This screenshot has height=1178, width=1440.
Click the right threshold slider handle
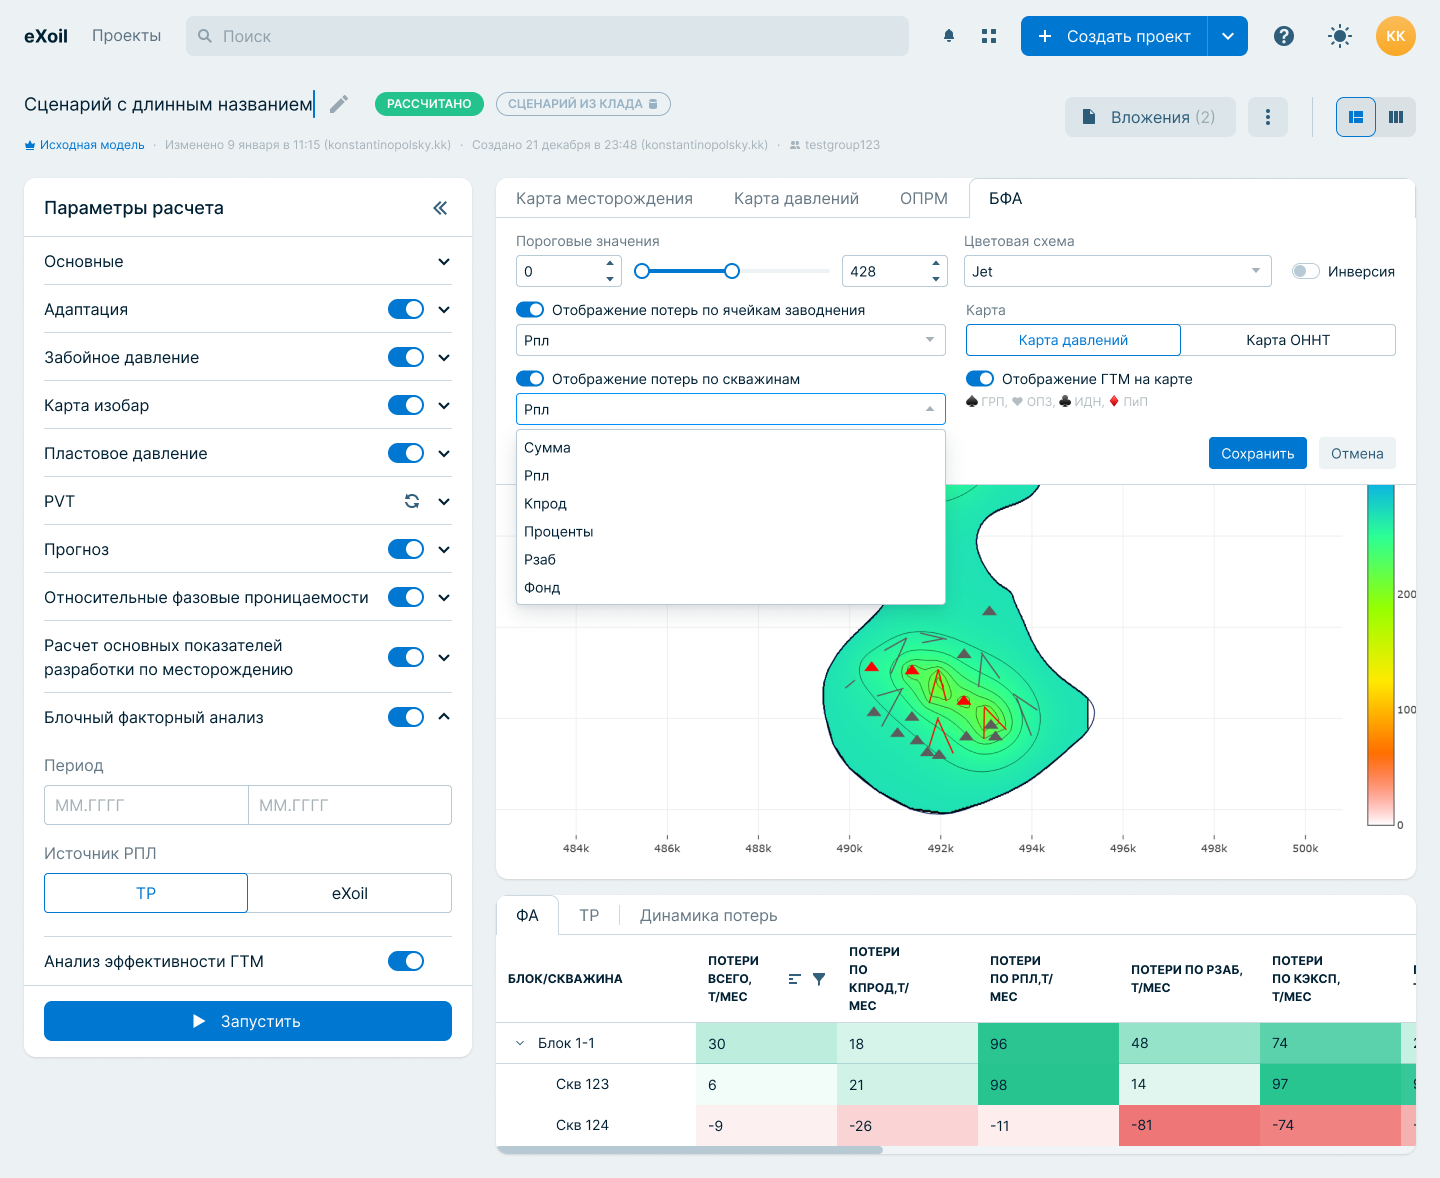point(732,271)
